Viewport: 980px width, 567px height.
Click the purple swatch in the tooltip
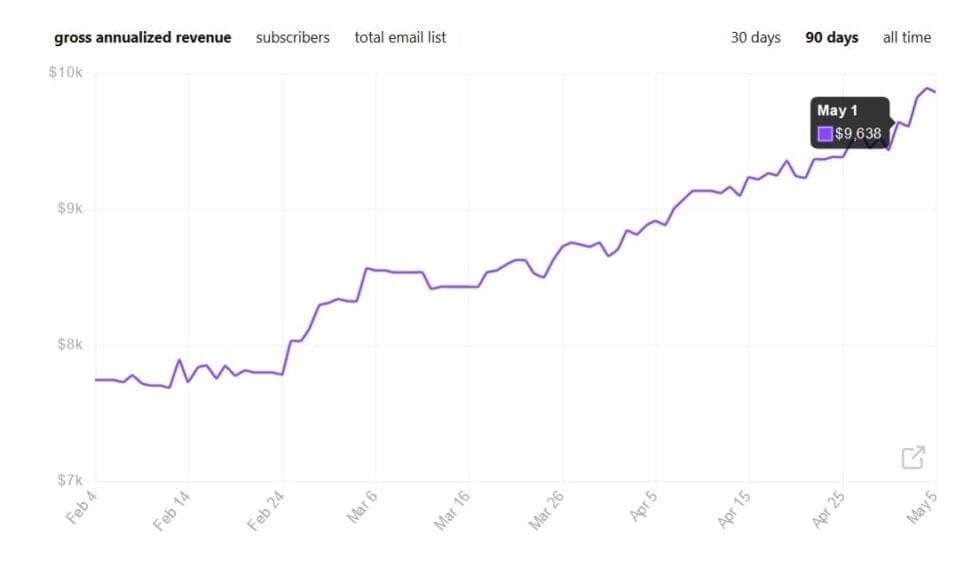pos(825,134)
